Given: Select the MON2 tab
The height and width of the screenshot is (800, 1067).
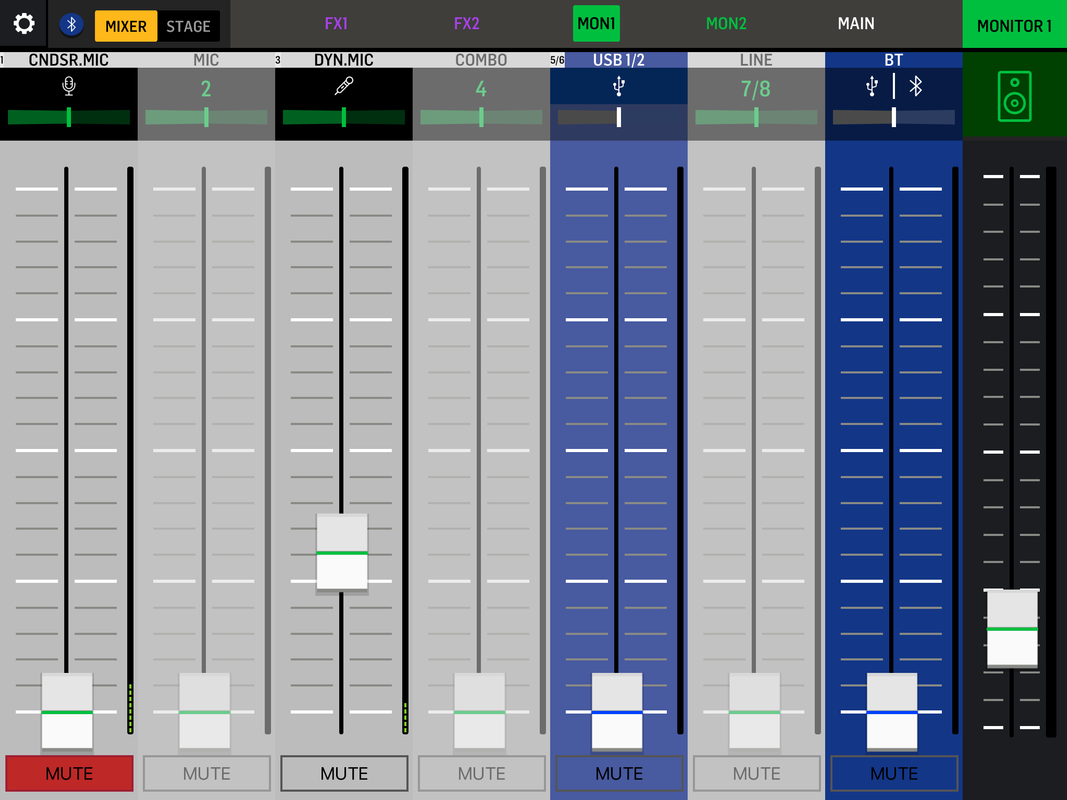Looking at the screenshot, I should [x=726, y=24].
